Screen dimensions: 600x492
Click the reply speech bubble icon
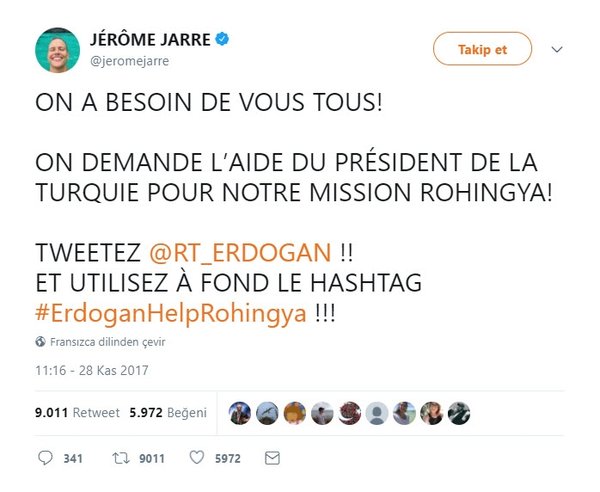(44, 459)
